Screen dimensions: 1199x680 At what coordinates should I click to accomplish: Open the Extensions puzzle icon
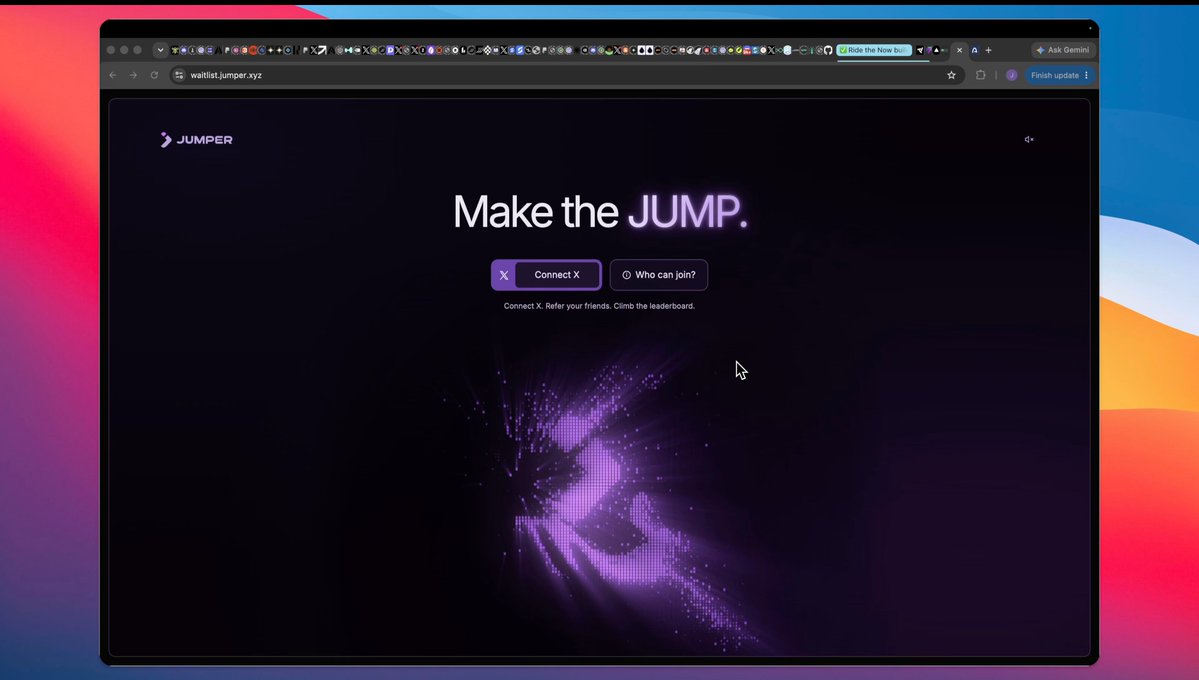click(980, 75)
